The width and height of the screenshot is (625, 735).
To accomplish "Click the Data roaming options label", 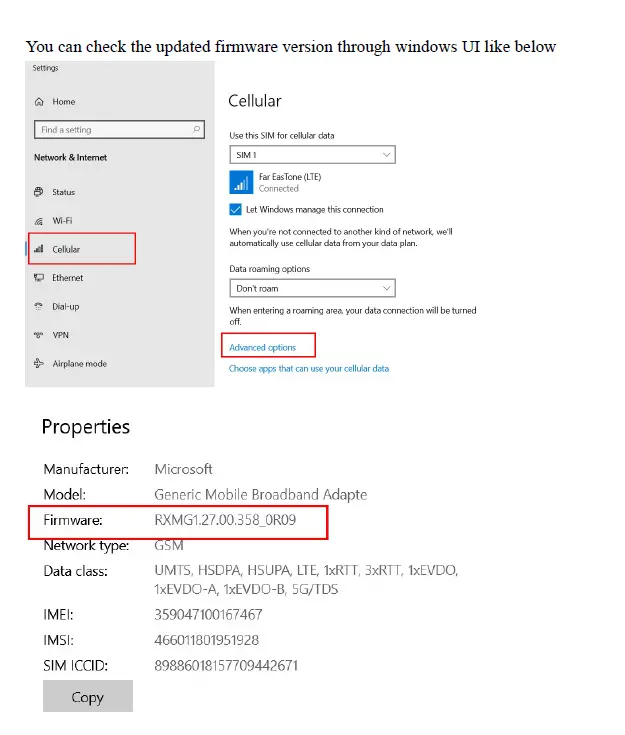I will 270,269.
